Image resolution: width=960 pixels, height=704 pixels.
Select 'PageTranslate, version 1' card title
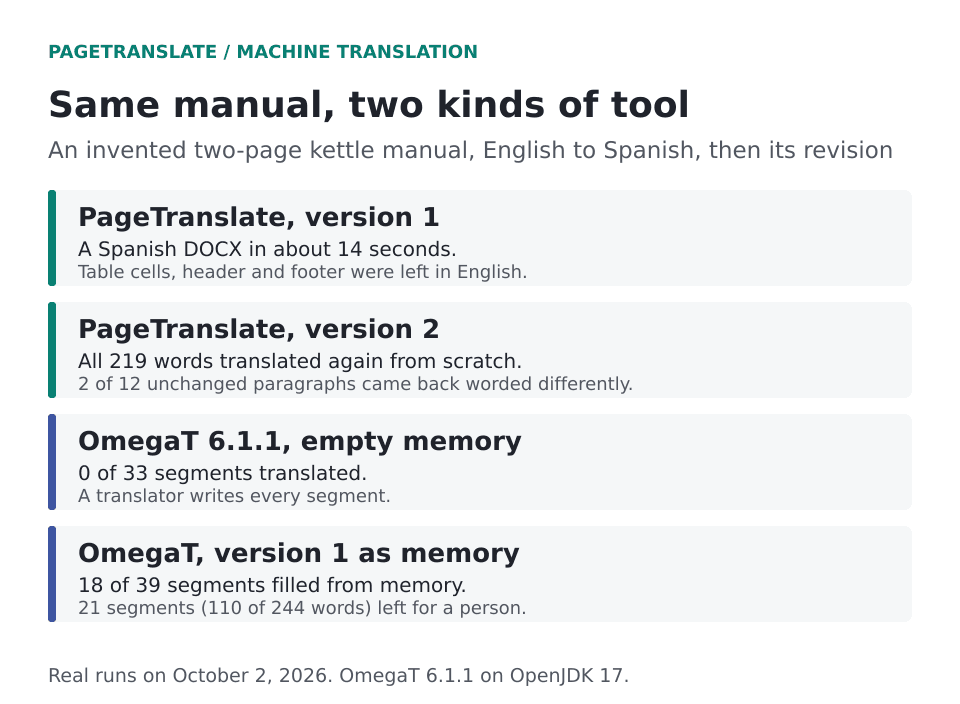coord(258,217)
